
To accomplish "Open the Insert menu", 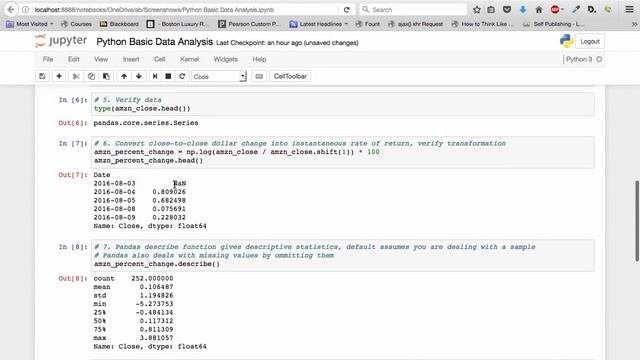I will [131, 59].
